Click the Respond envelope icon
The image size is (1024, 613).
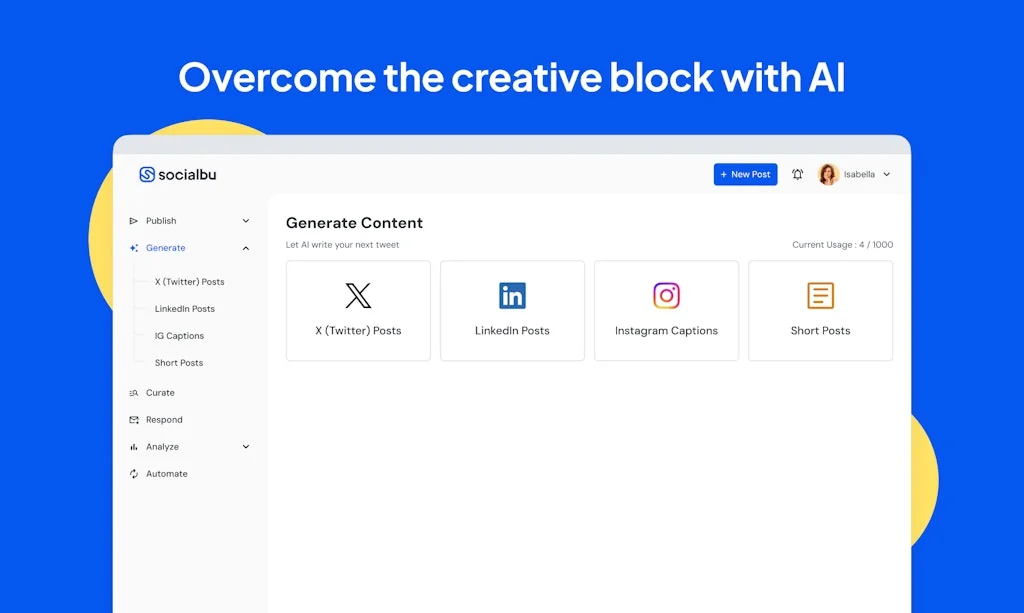[x=134, y=420]
